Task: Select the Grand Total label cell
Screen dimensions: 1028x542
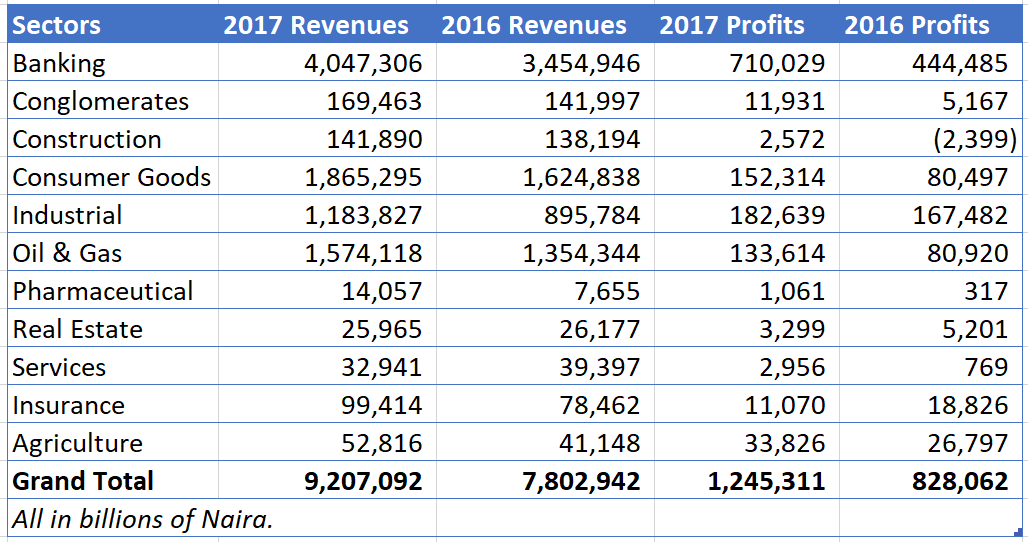Action: coord(83,482)
